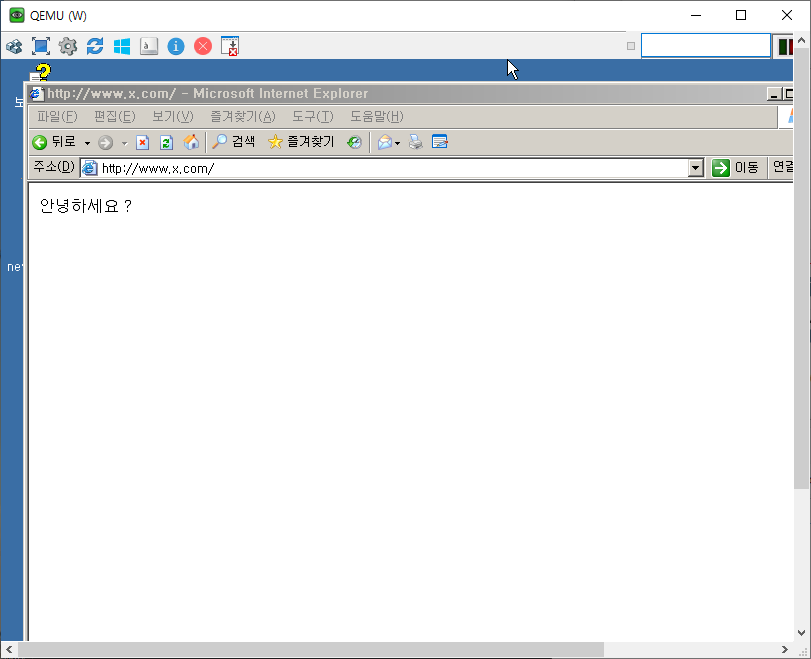The width and height of the screenshot is (811, 659).
Task: Open the 즐겨찾기 star toolbar button
Action: point(301,141)
